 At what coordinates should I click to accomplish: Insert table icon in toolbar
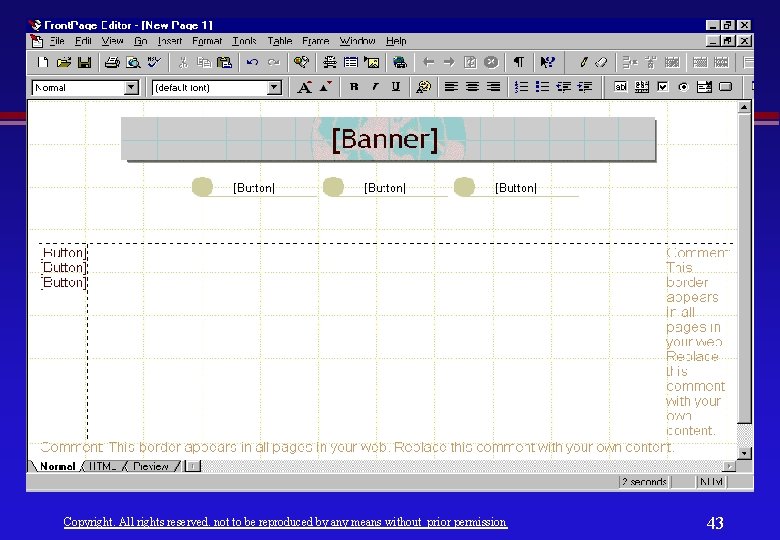pyautogui.click(x=351, y=62)
